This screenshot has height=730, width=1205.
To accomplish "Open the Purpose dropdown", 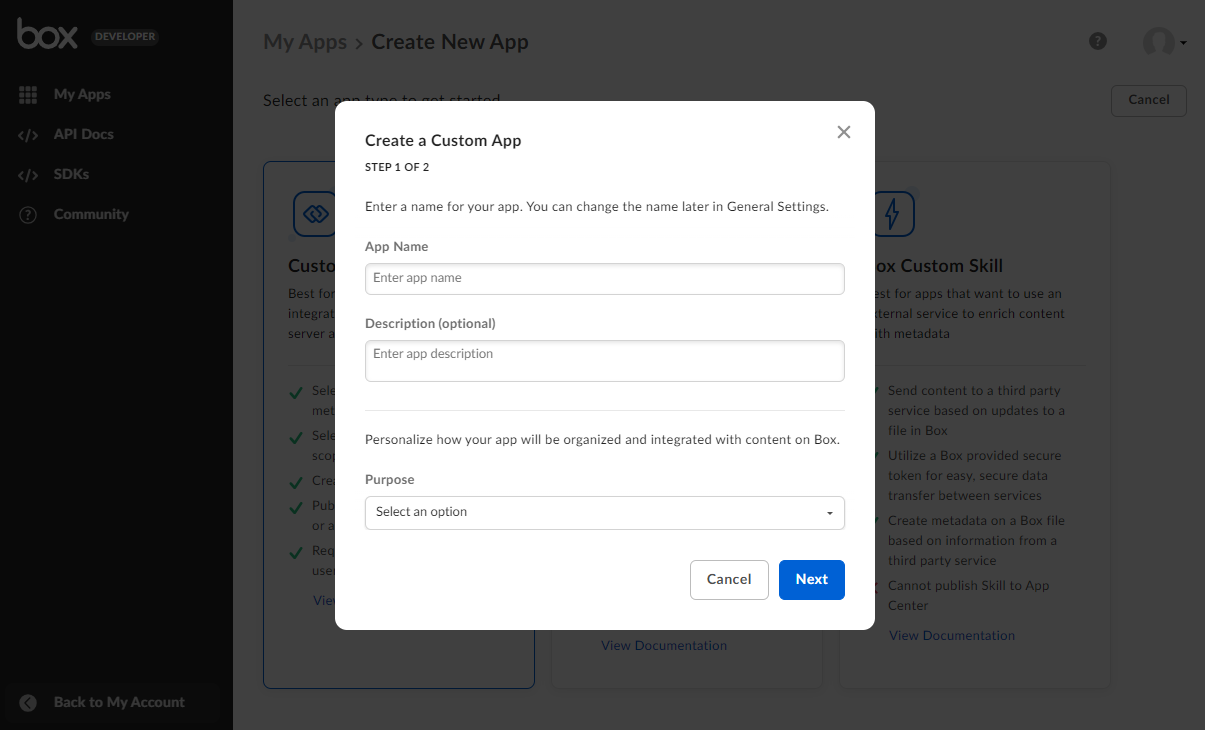I will pyautogui.click(x=604, y=512).
